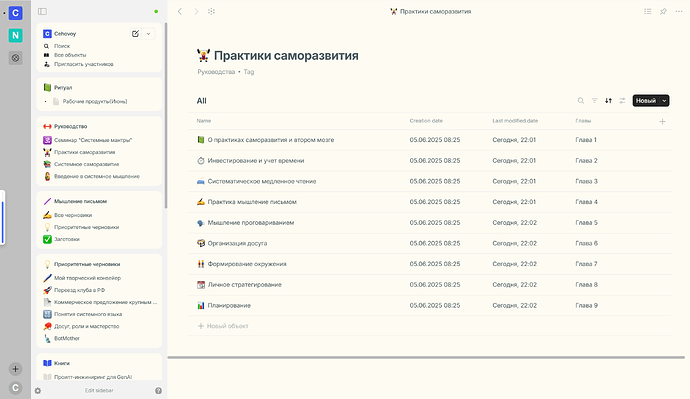690x399 pixels.
Task: Click the horizontal scrollbar below the table
Action: tap(426, 357)
